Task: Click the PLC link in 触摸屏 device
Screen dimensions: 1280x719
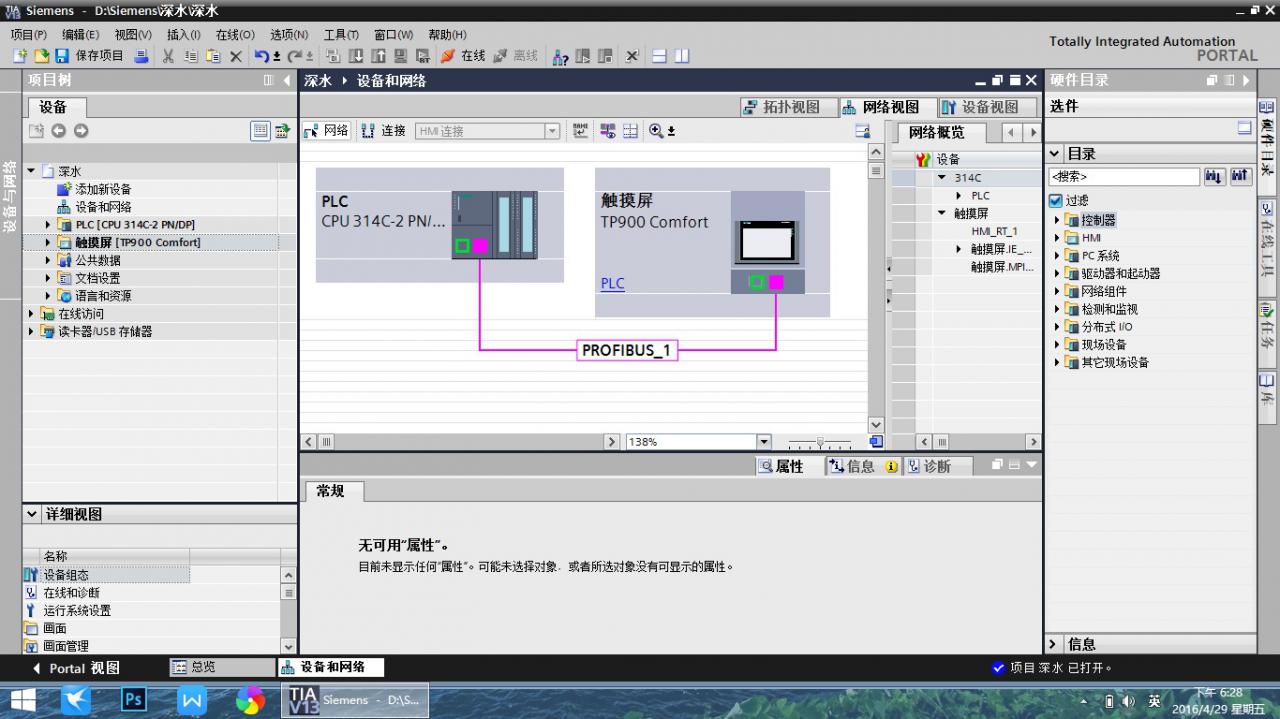Action: [x=612, y=284]
